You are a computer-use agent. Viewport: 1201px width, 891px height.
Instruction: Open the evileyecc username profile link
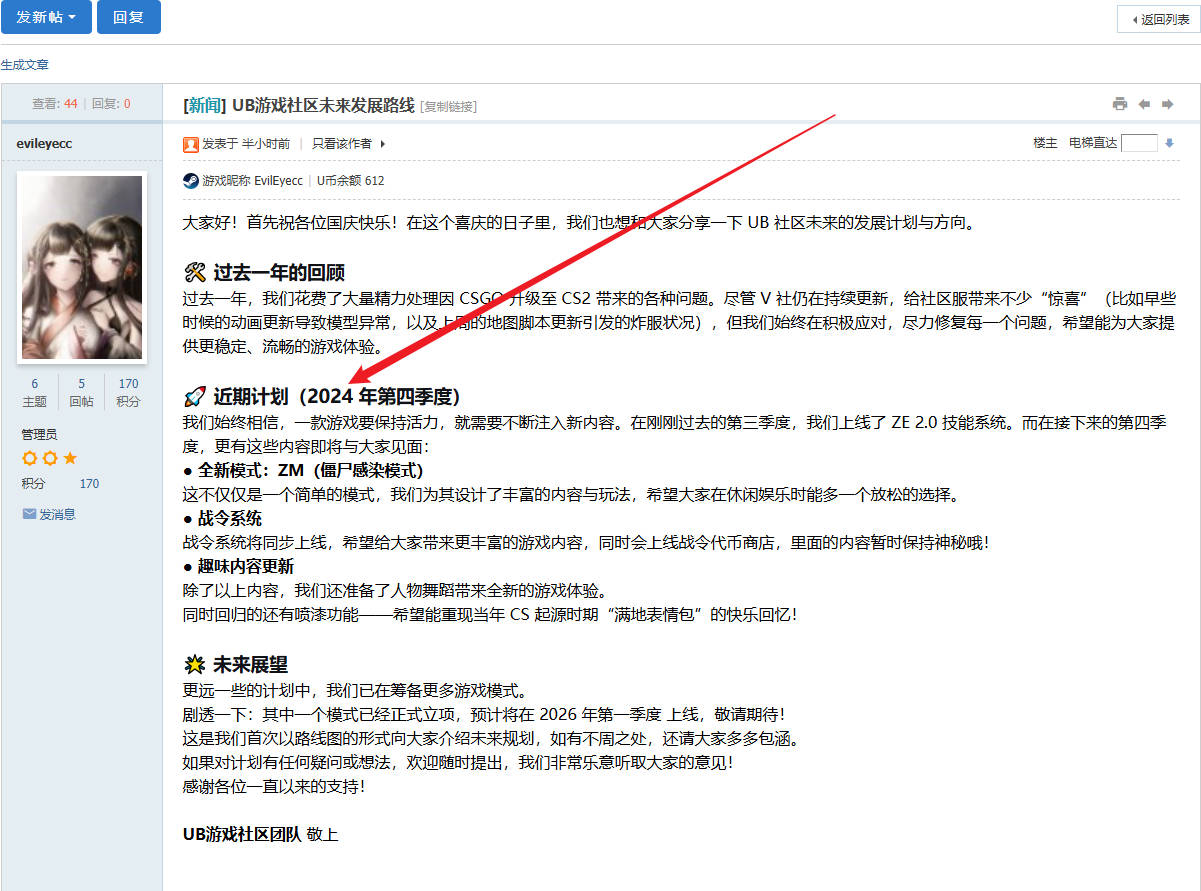point(44,143)
